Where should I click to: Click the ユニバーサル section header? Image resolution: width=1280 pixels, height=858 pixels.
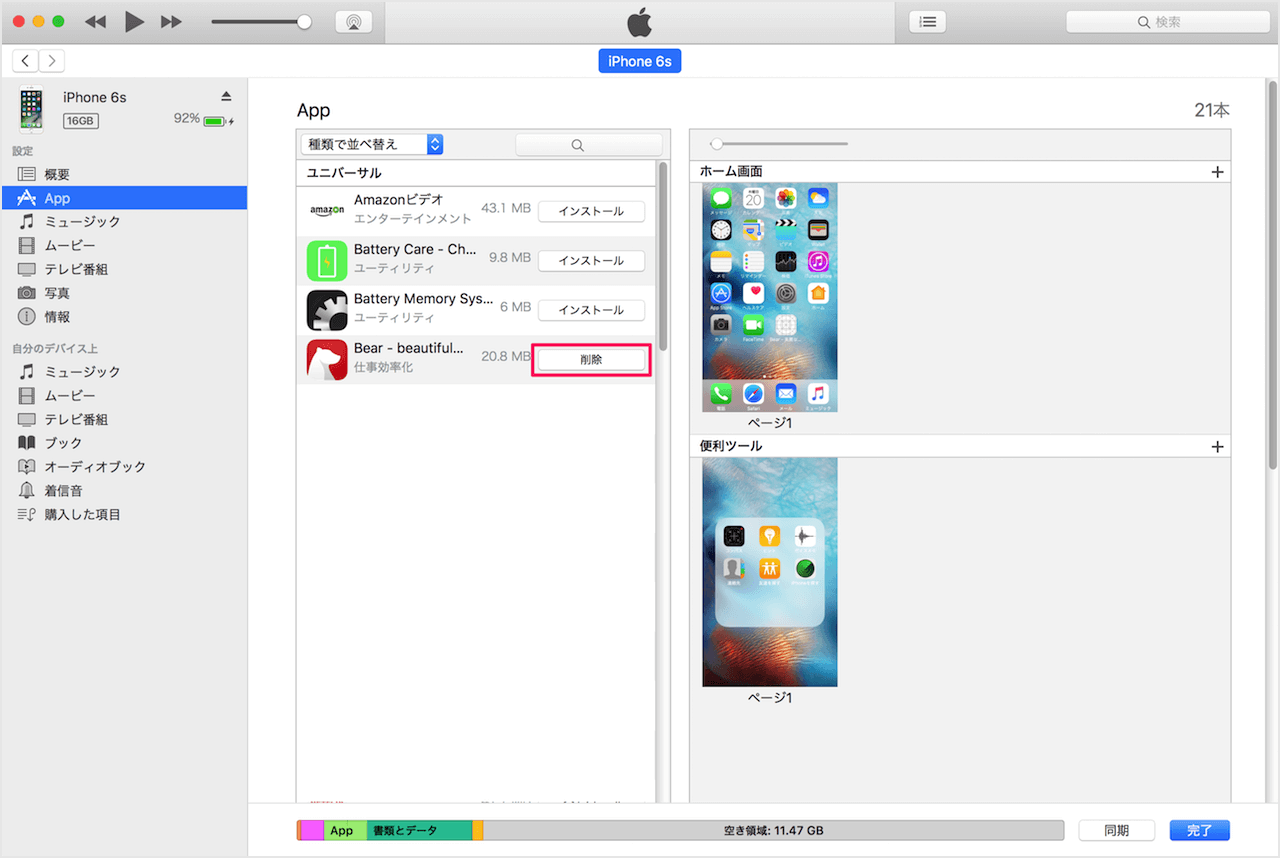pyautogui.click(x=476, y=173)
